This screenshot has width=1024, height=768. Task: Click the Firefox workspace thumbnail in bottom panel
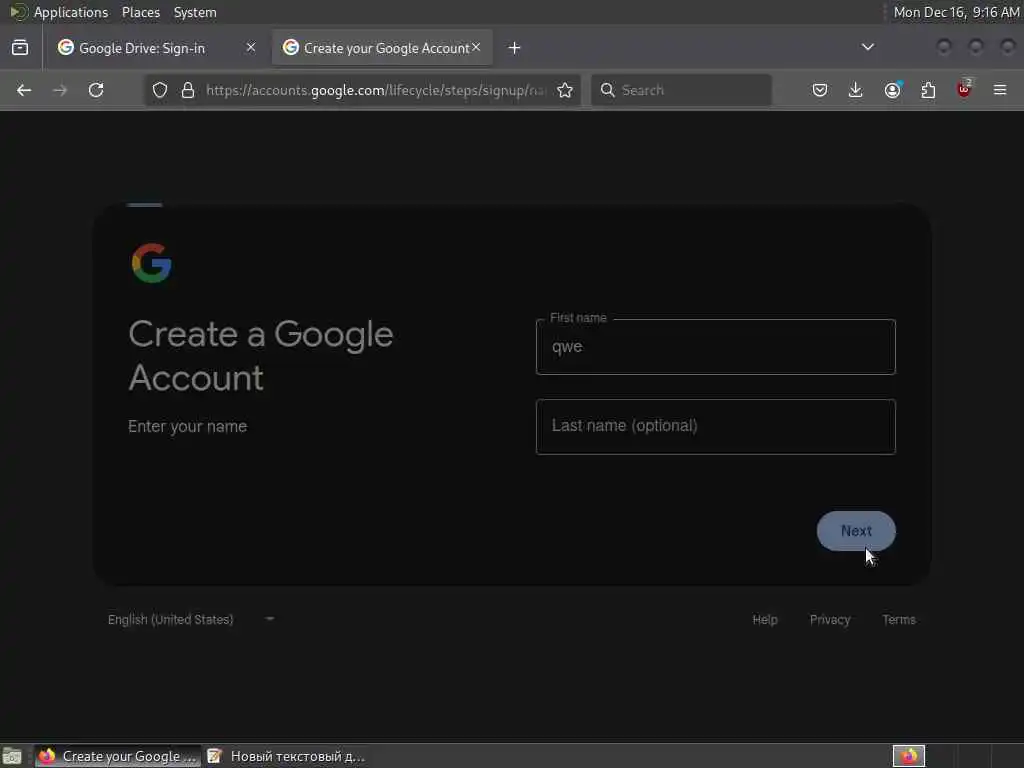point(909,756)
